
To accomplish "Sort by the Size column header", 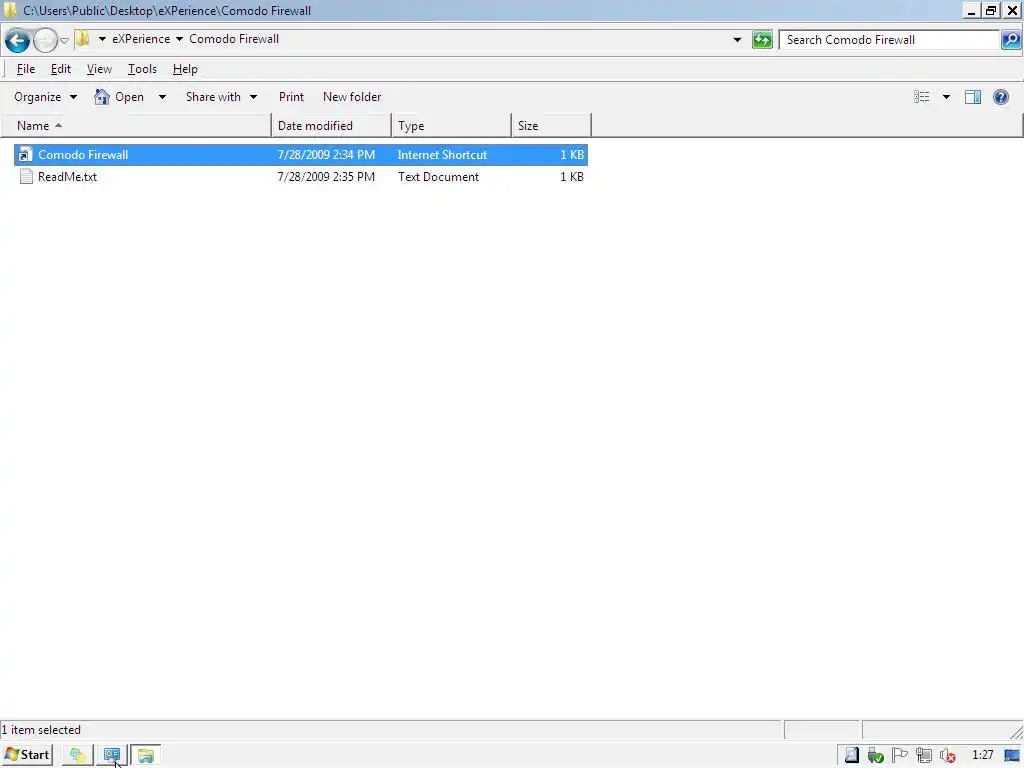I will 551,125.
